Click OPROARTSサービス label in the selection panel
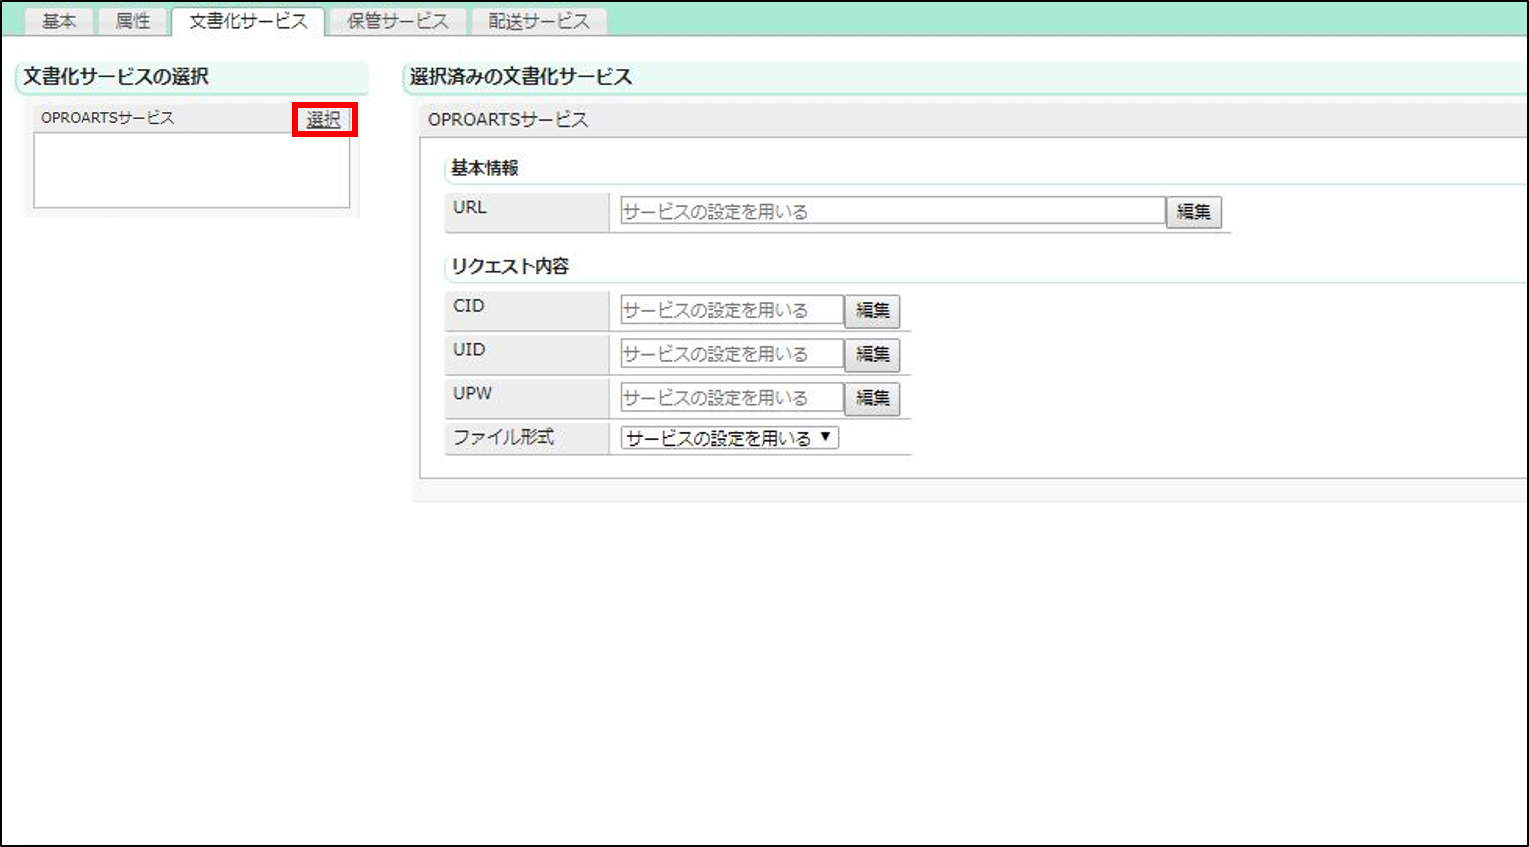 point(108,118)
